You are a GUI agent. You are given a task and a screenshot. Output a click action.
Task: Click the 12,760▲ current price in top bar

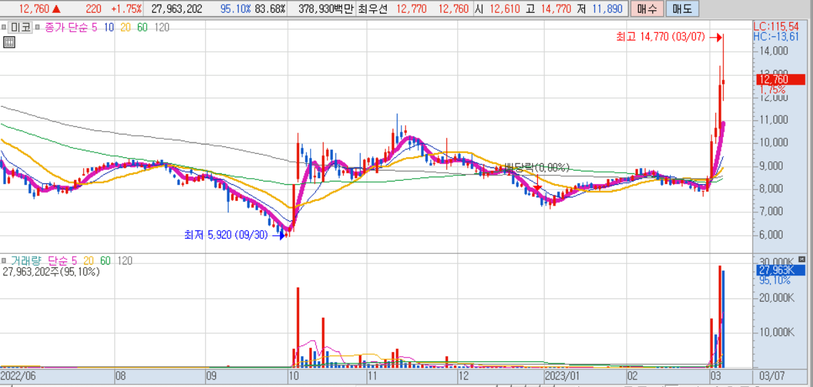(40, 9)
